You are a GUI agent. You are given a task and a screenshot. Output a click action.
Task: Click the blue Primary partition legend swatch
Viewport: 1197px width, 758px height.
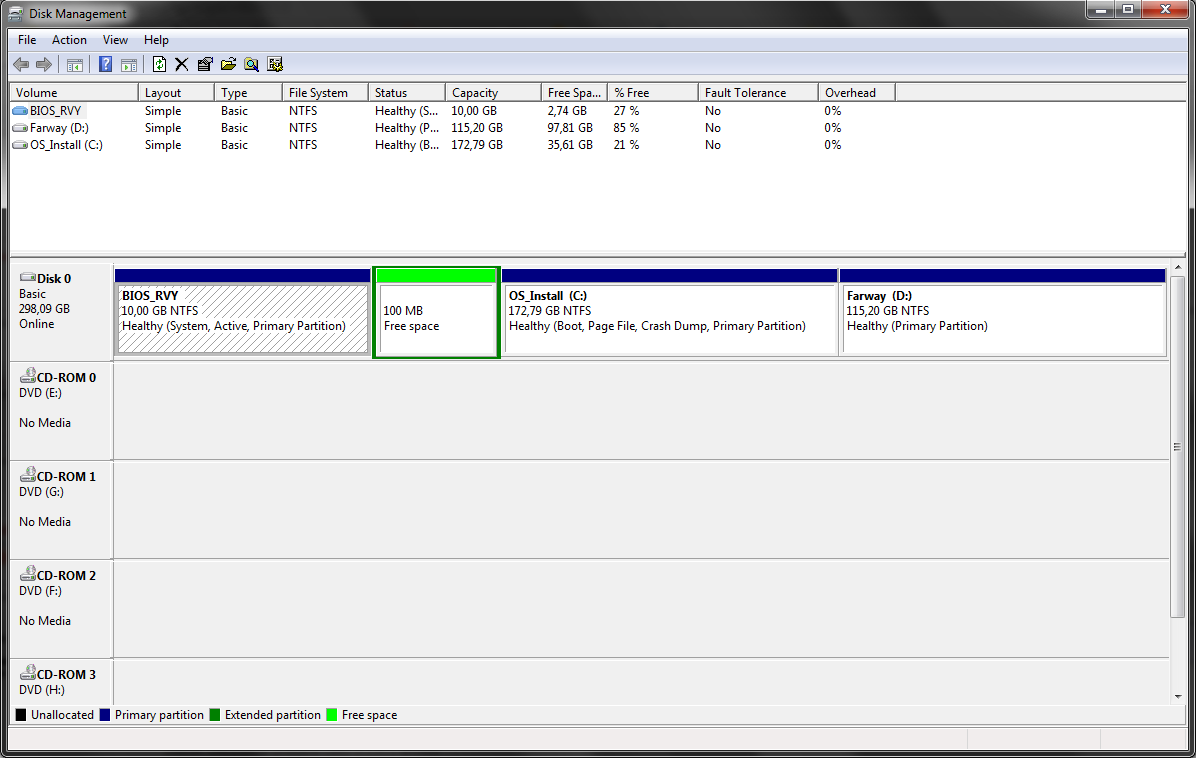coord(105,714)
